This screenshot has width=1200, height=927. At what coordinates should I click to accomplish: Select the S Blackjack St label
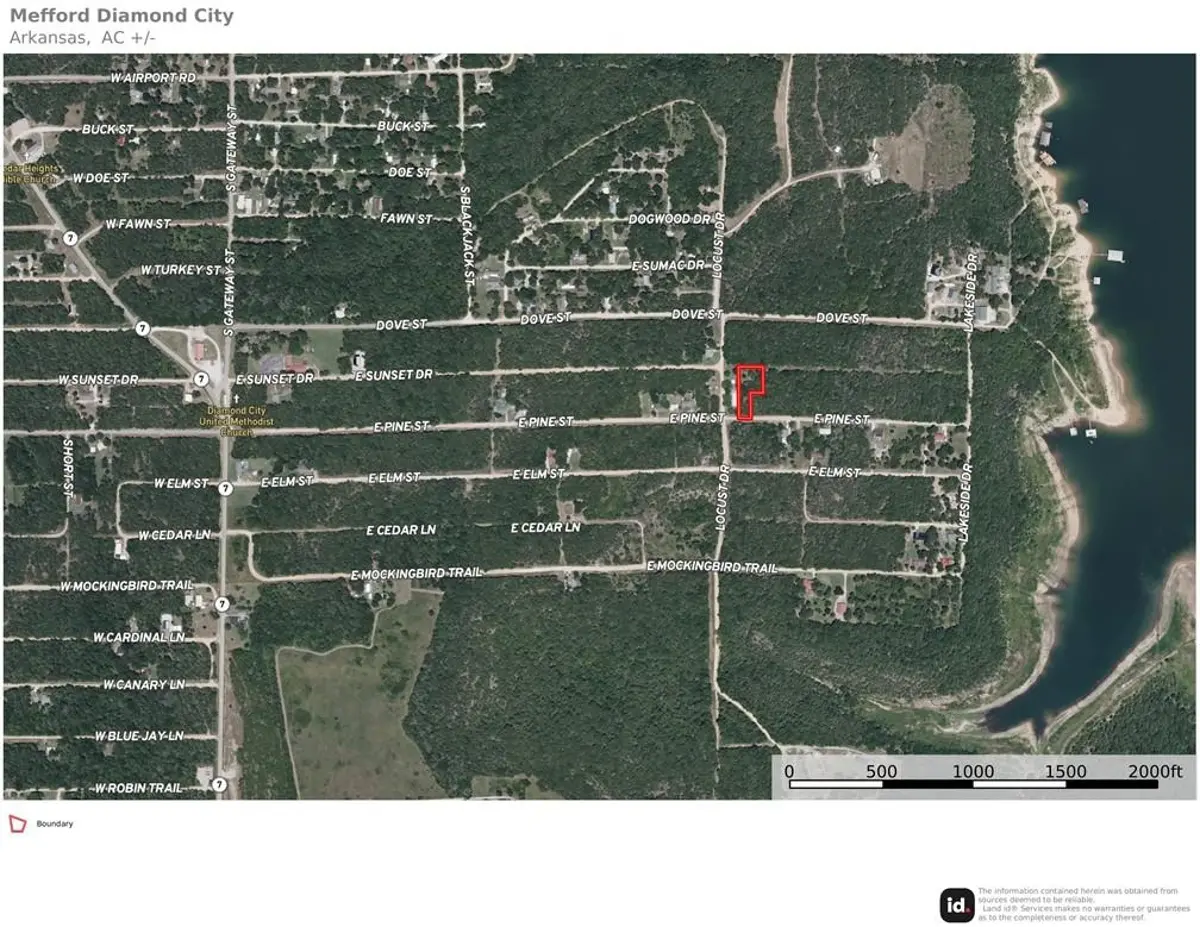pyautogui.click(x=465, y=236)
